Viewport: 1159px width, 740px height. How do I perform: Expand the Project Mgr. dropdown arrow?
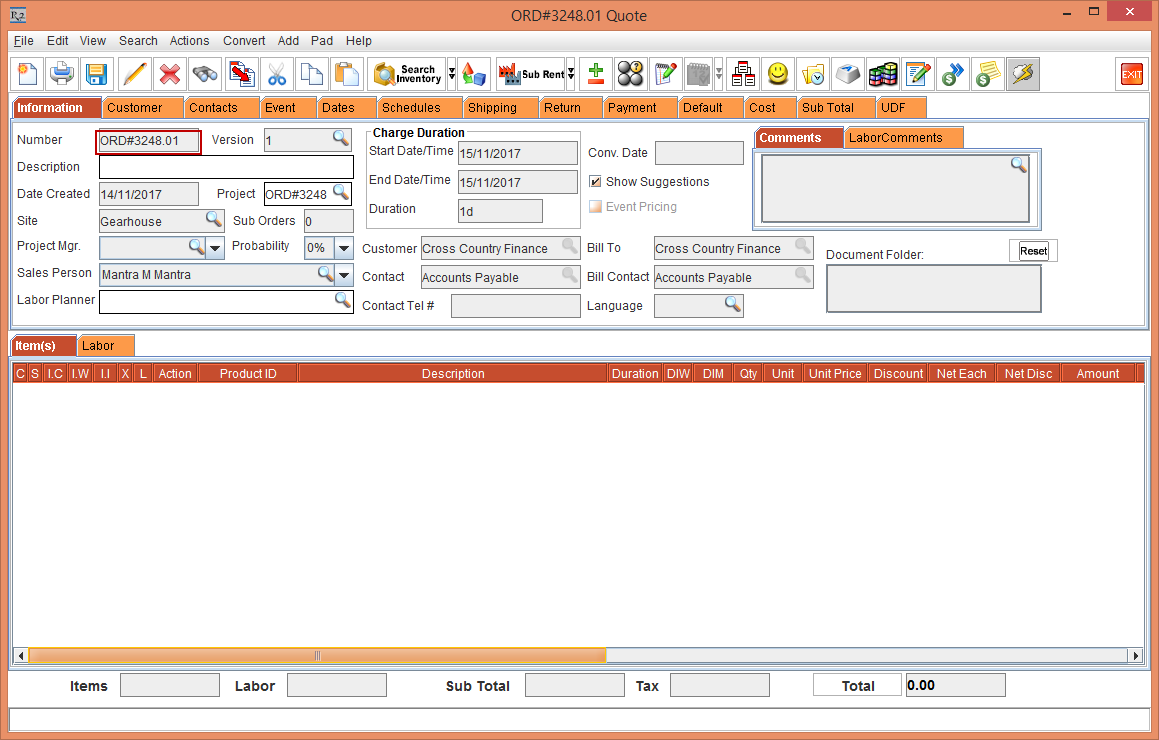[215, 248]
